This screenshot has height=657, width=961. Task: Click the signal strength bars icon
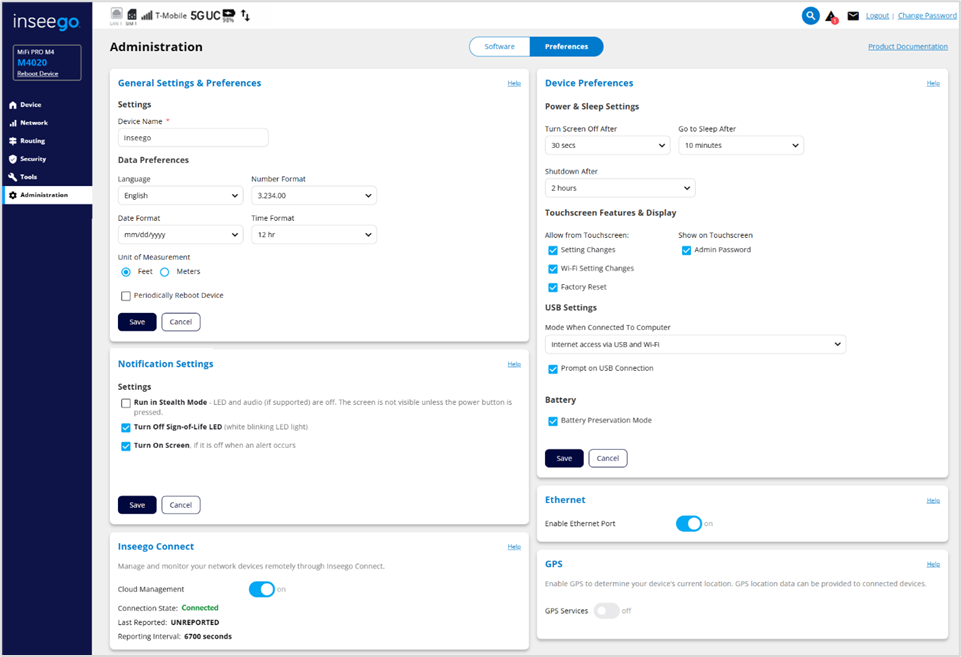147,16
